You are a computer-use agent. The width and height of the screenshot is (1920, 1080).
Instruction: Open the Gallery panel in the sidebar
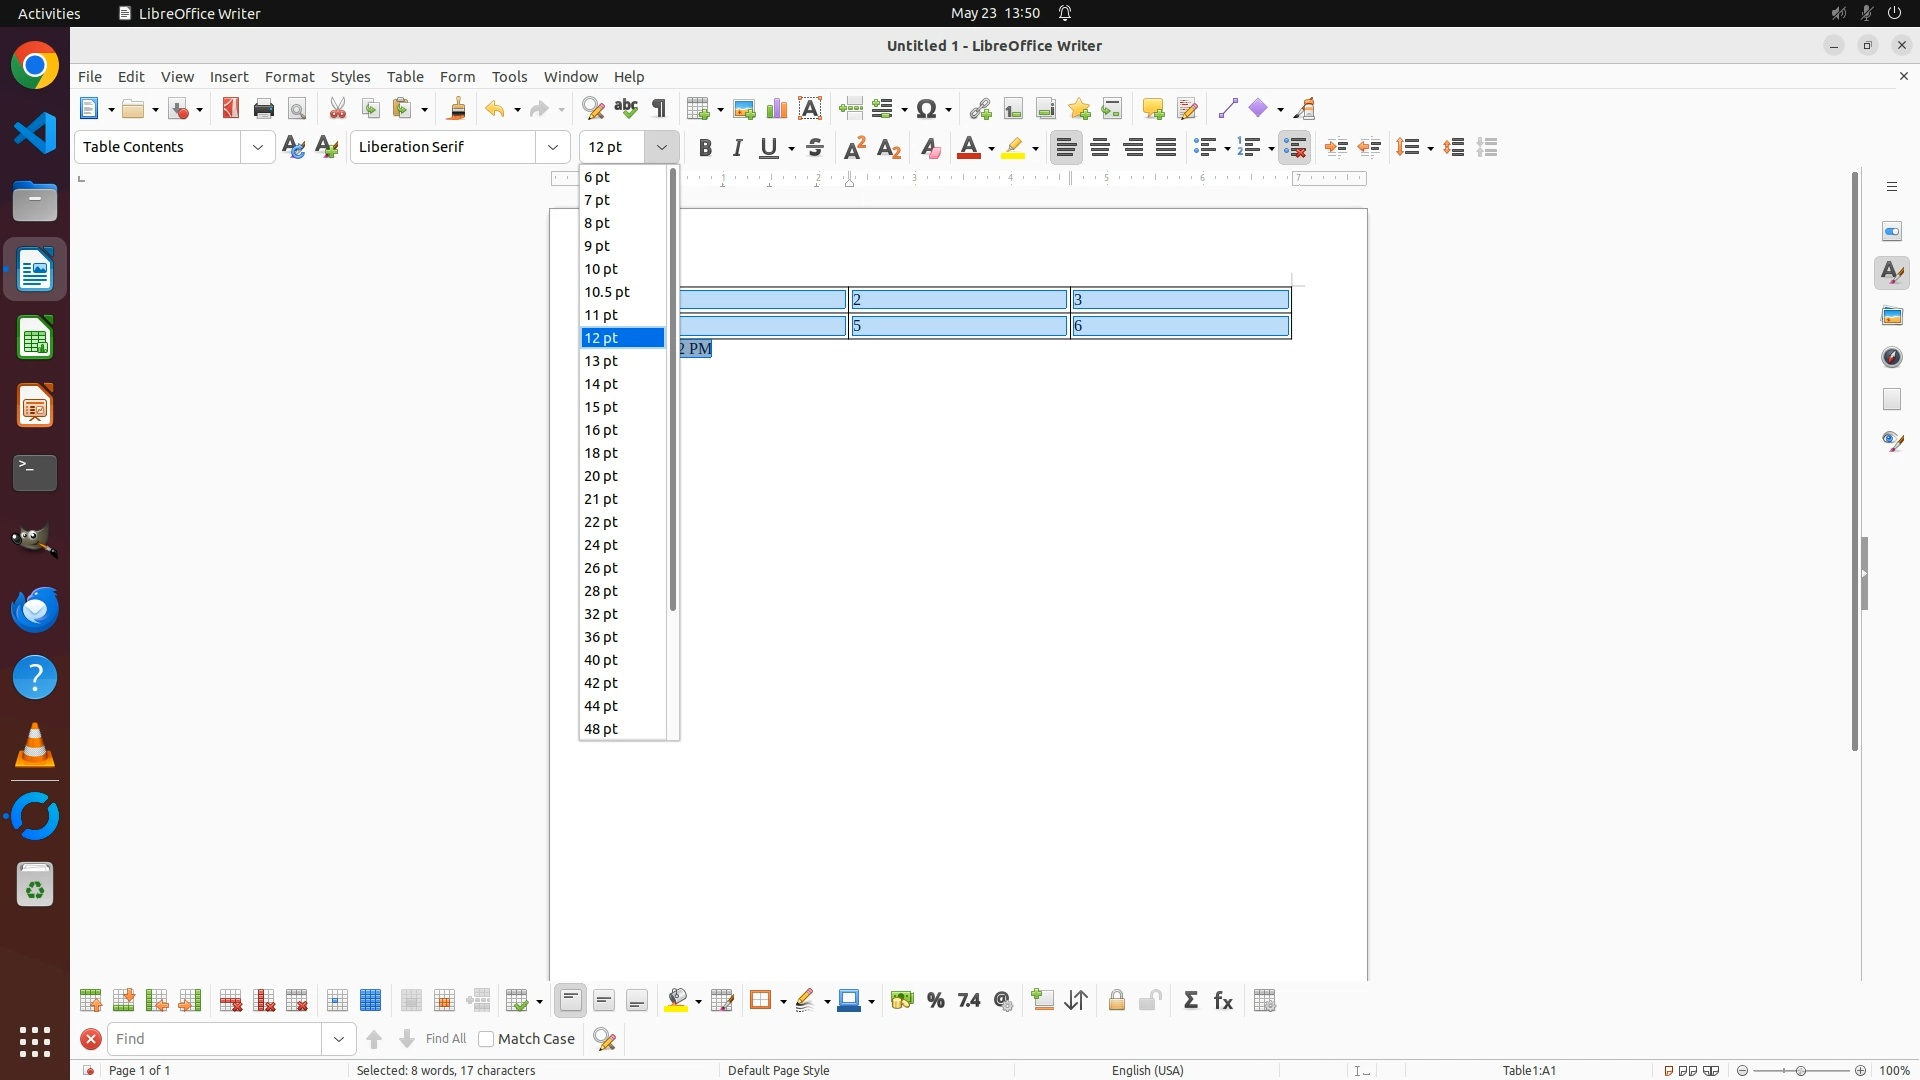pyautogui.click(x=1892, y=316)
